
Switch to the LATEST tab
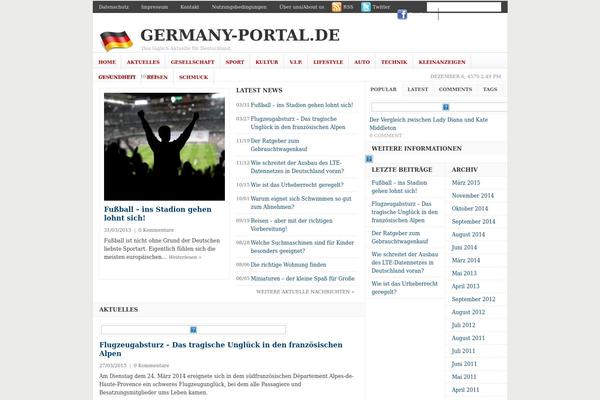418,89
